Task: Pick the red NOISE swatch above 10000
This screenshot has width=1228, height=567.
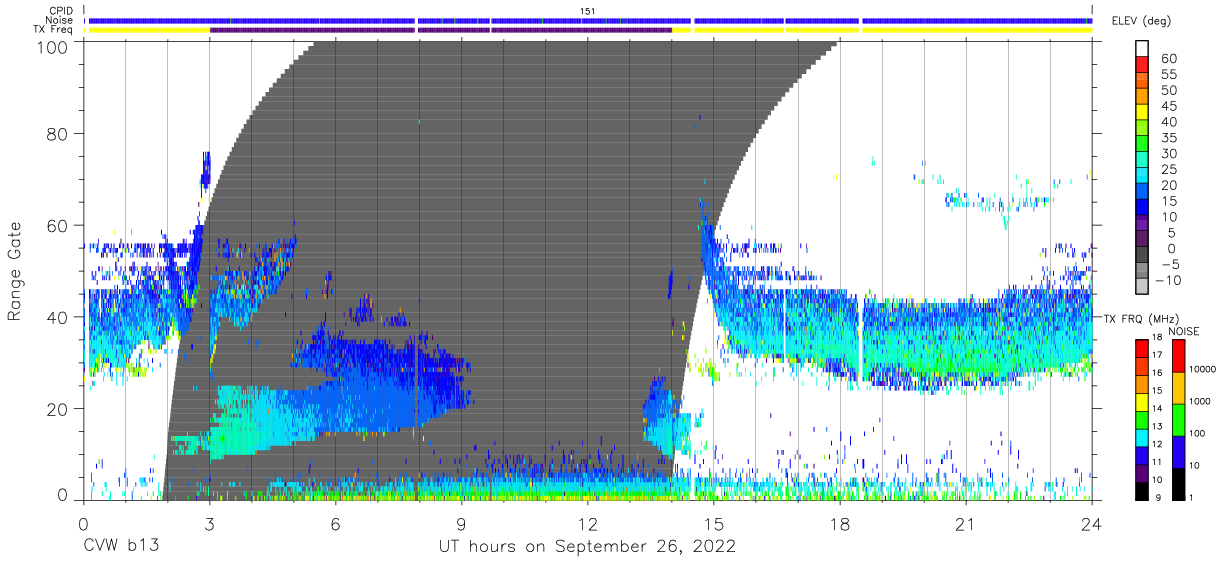Action: (1177, 354)
